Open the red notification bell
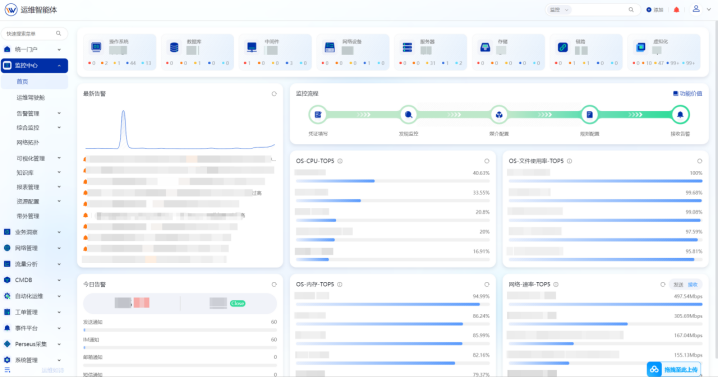The height and width of the screenshot is (377, 718). (x=676, y=10)
